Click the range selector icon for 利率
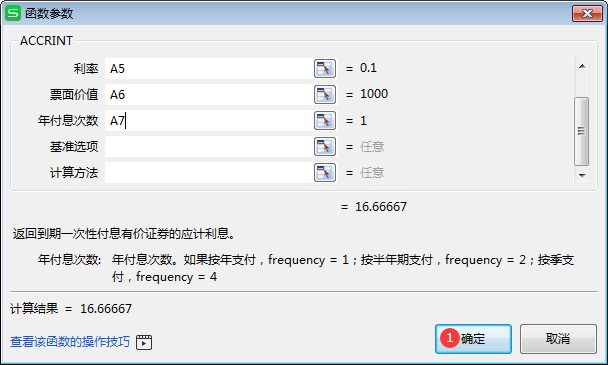The image size is (608, 365). pos(325,69)
